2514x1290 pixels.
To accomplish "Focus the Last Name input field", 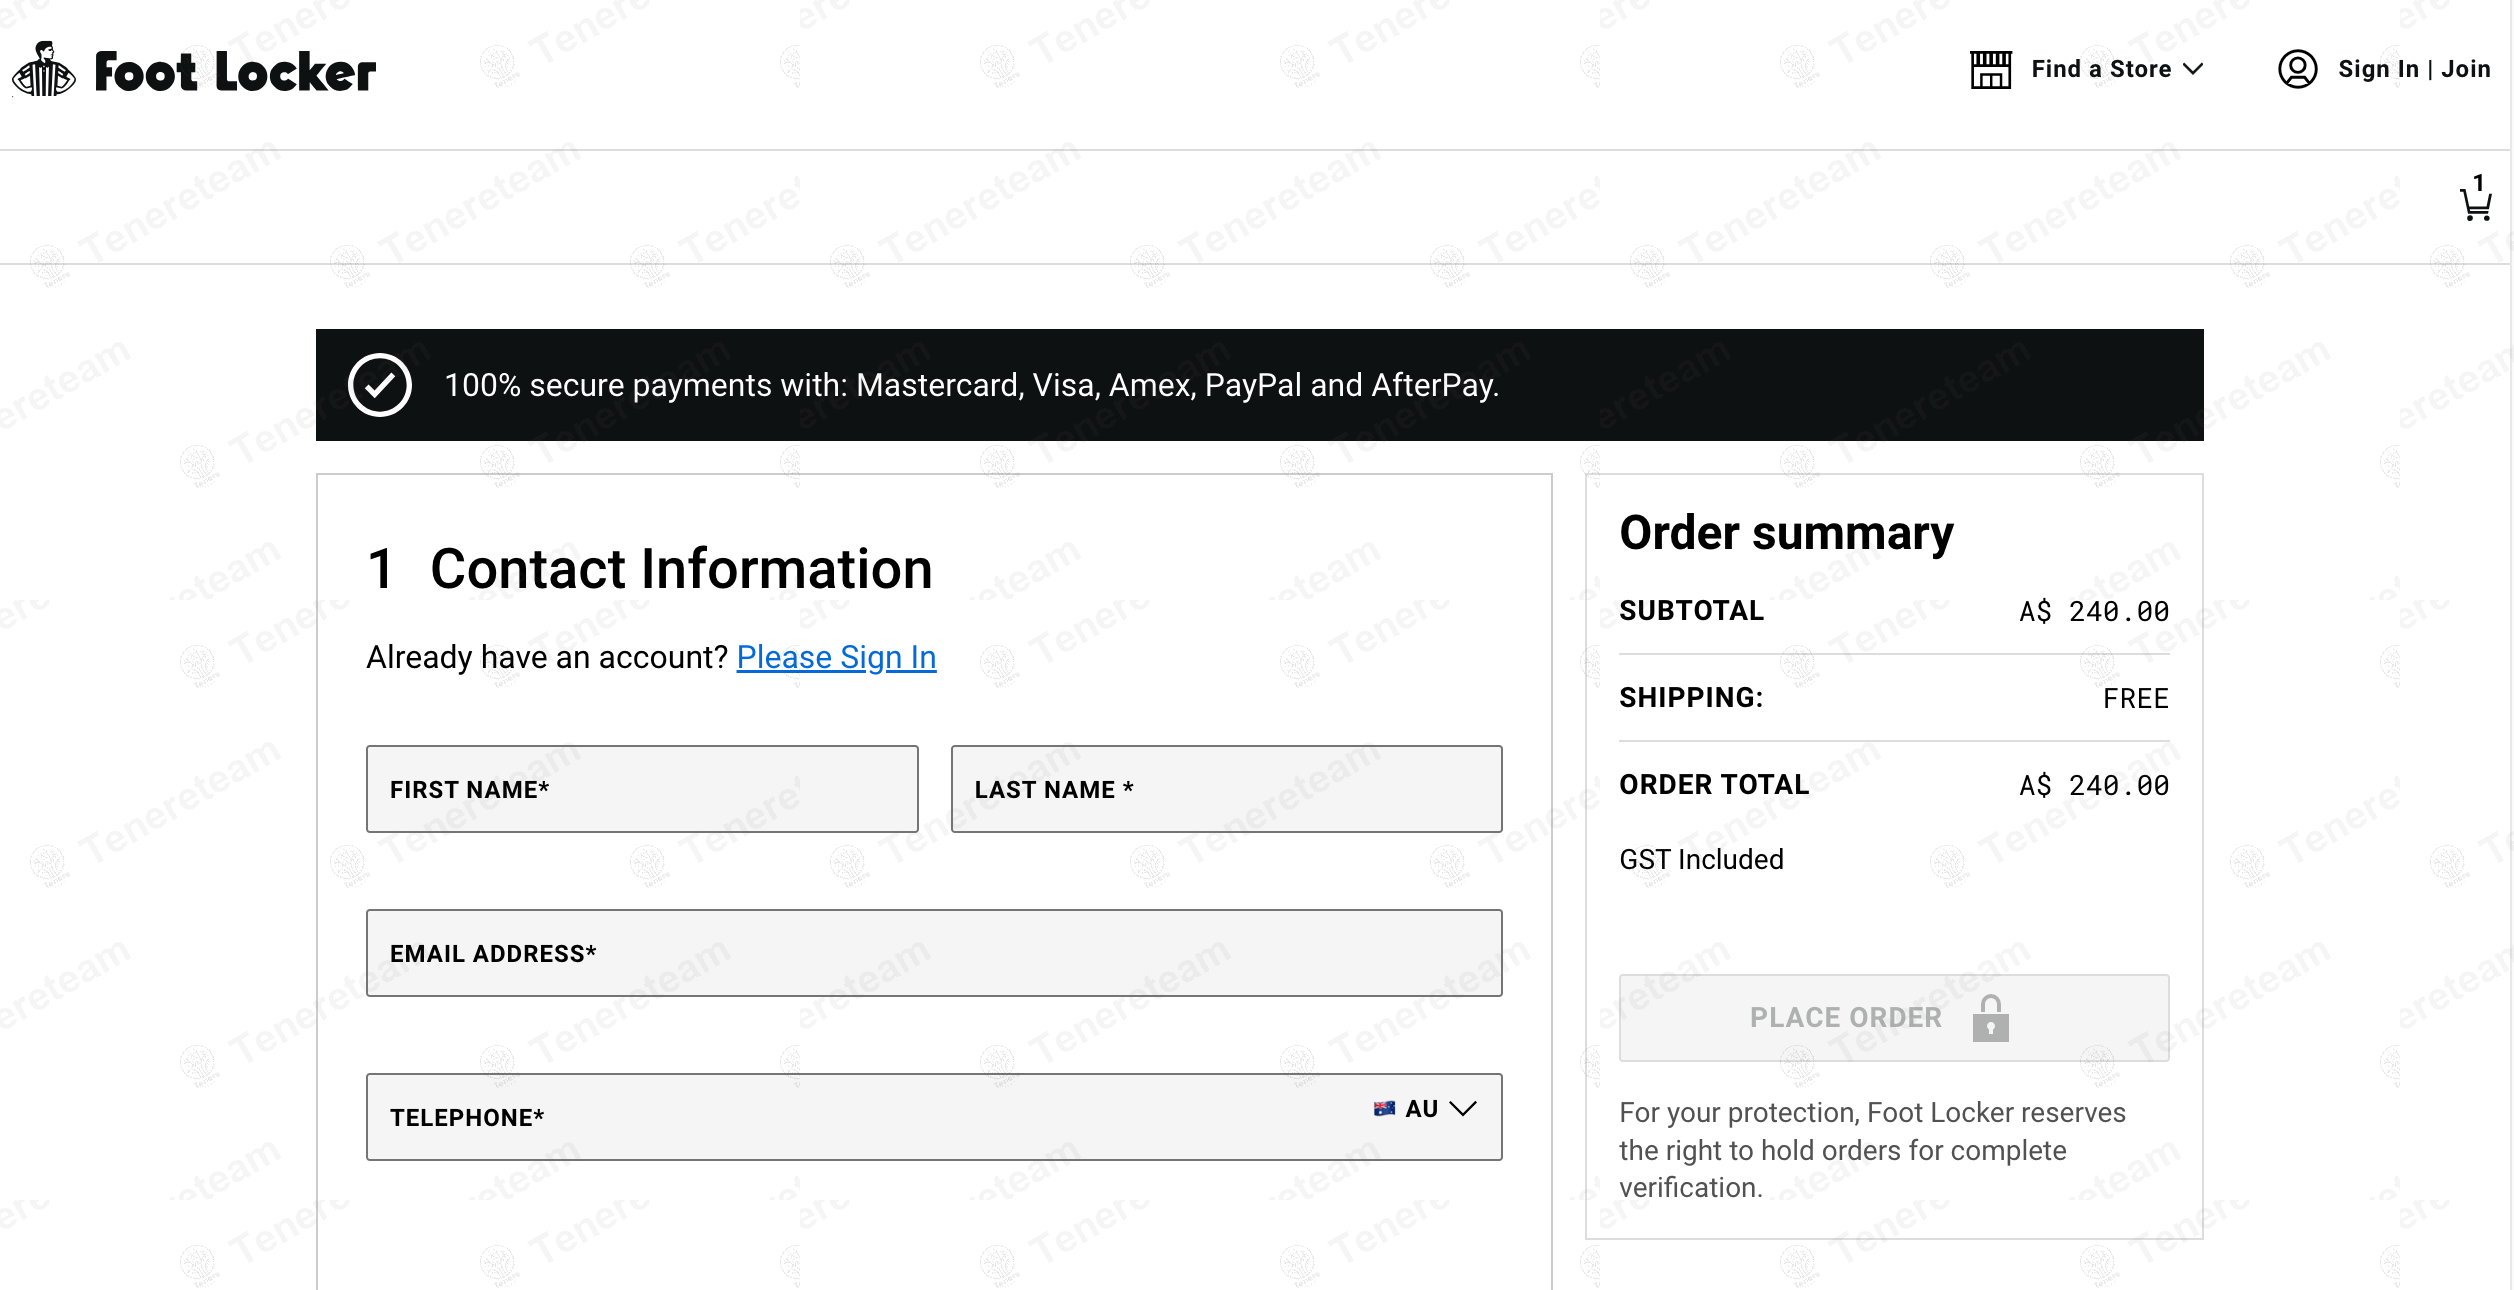I will click(1226, 789).
